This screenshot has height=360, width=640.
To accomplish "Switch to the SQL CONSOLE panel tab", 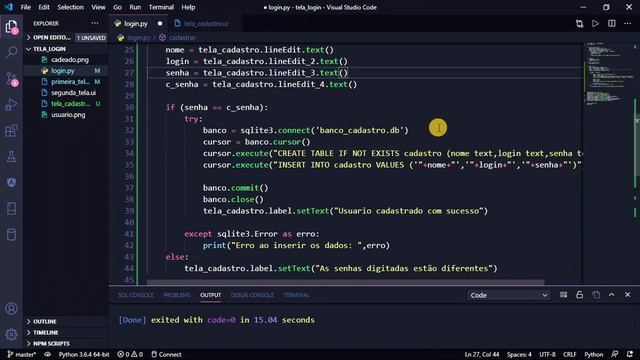I will [x=136, y=295].
